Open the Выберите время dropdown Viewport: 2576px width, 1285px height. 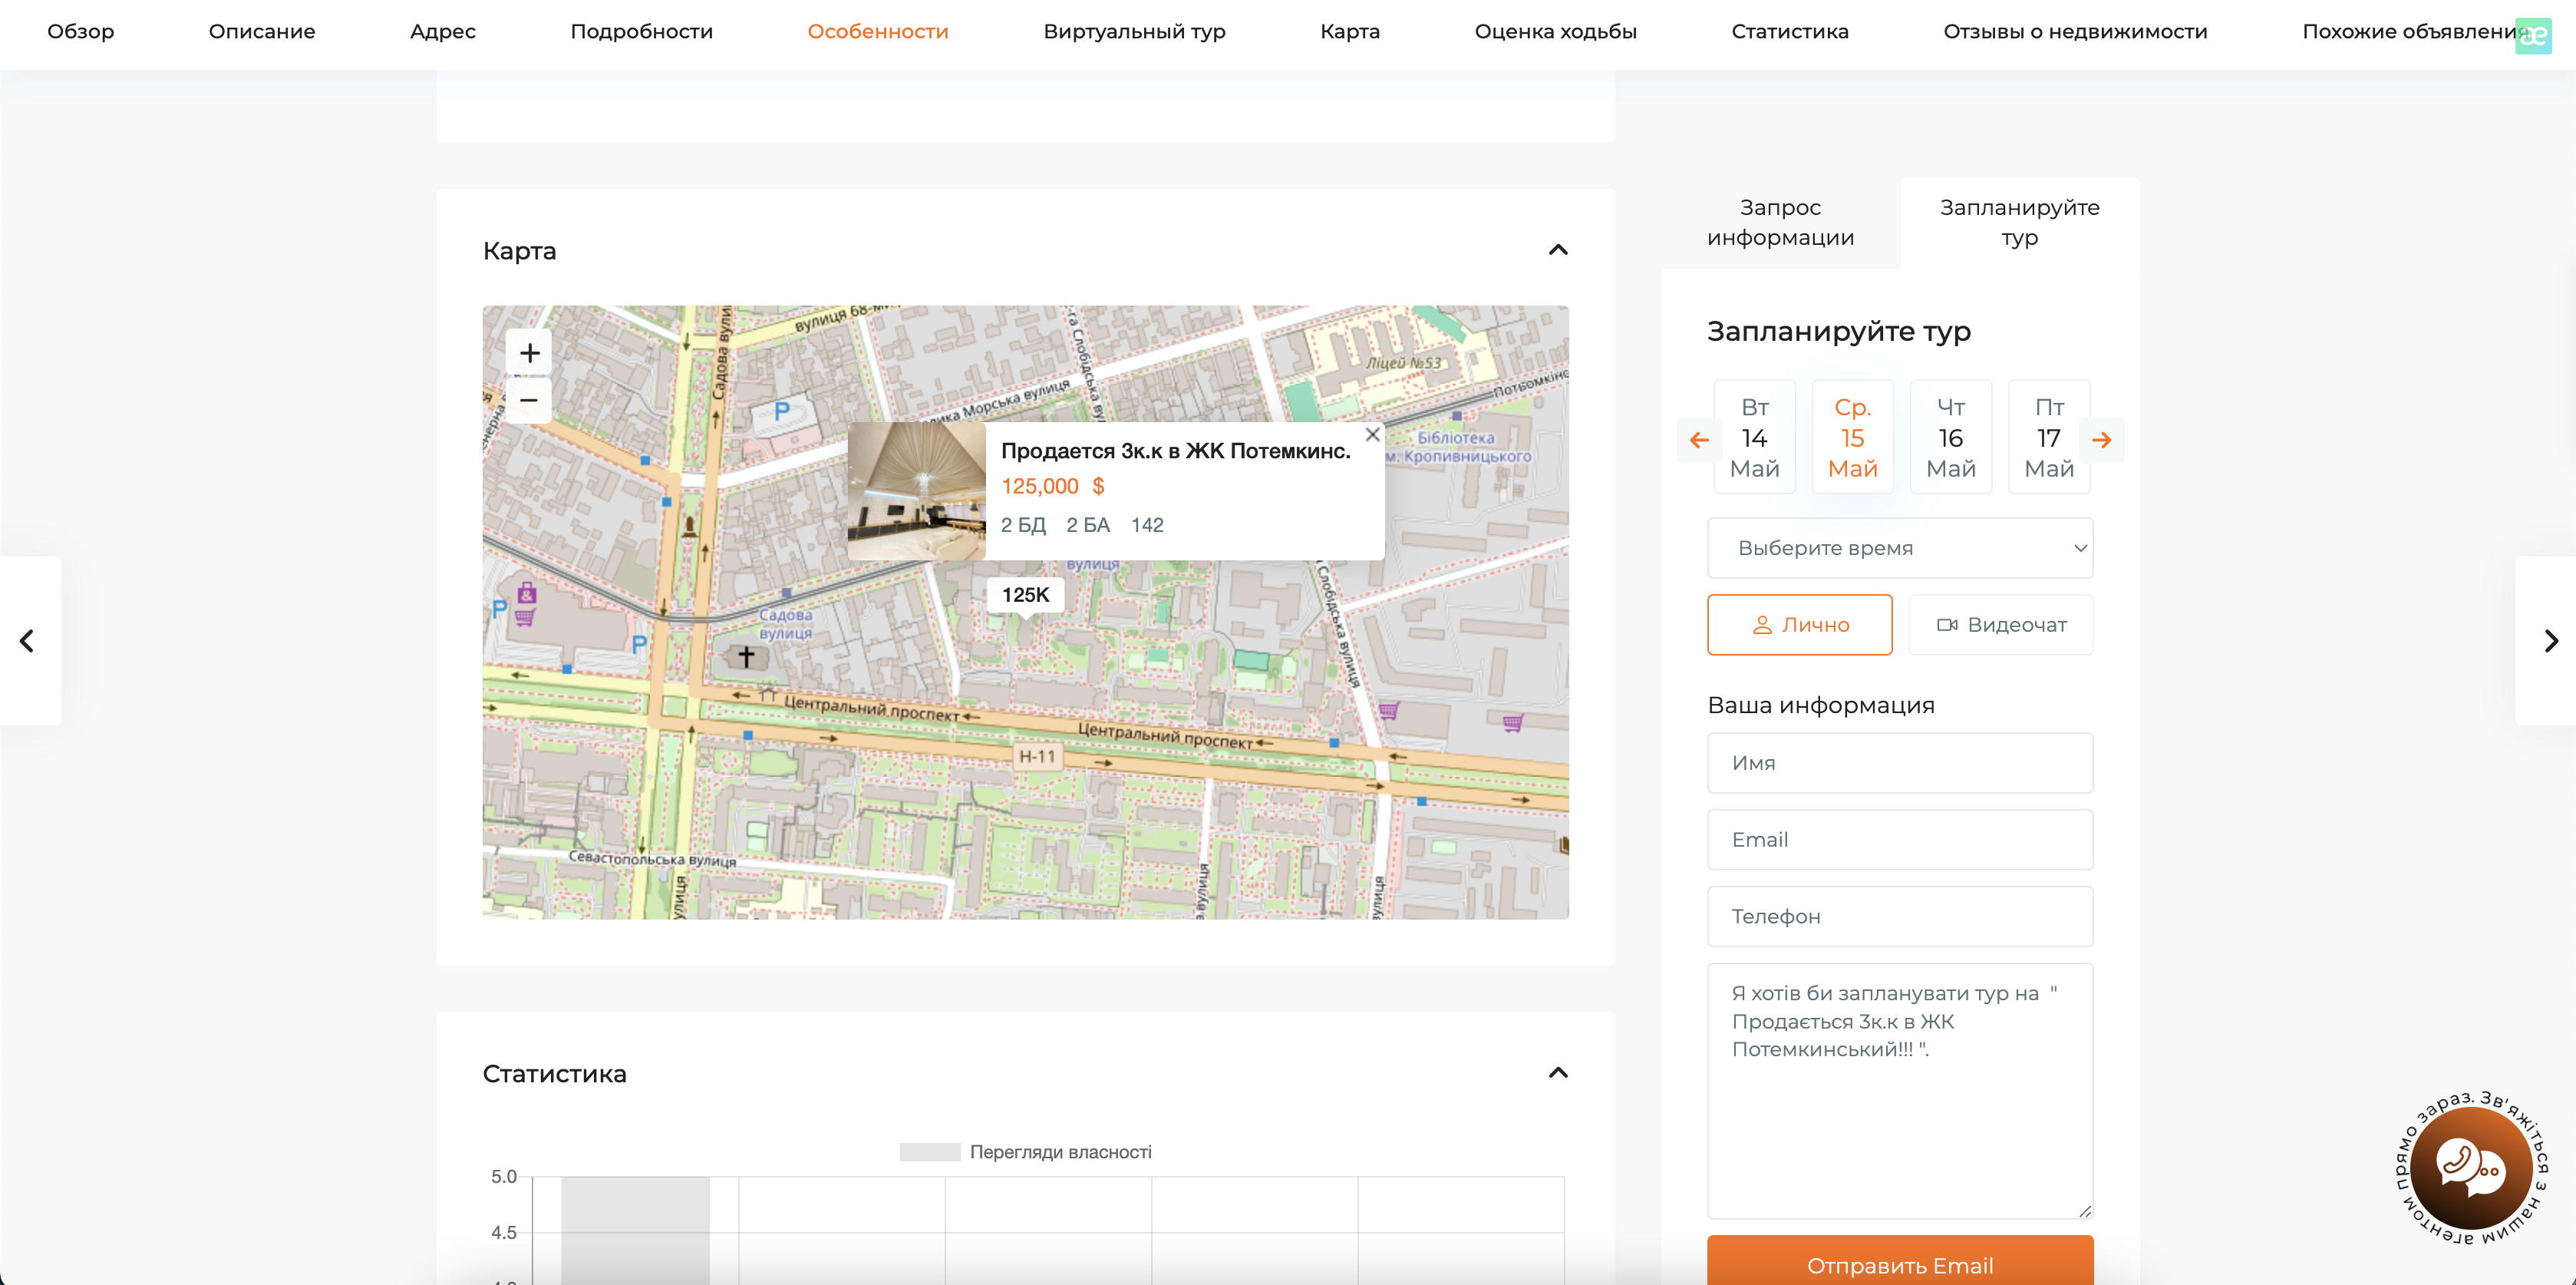pyautogui.click(x=1899, y=548)
